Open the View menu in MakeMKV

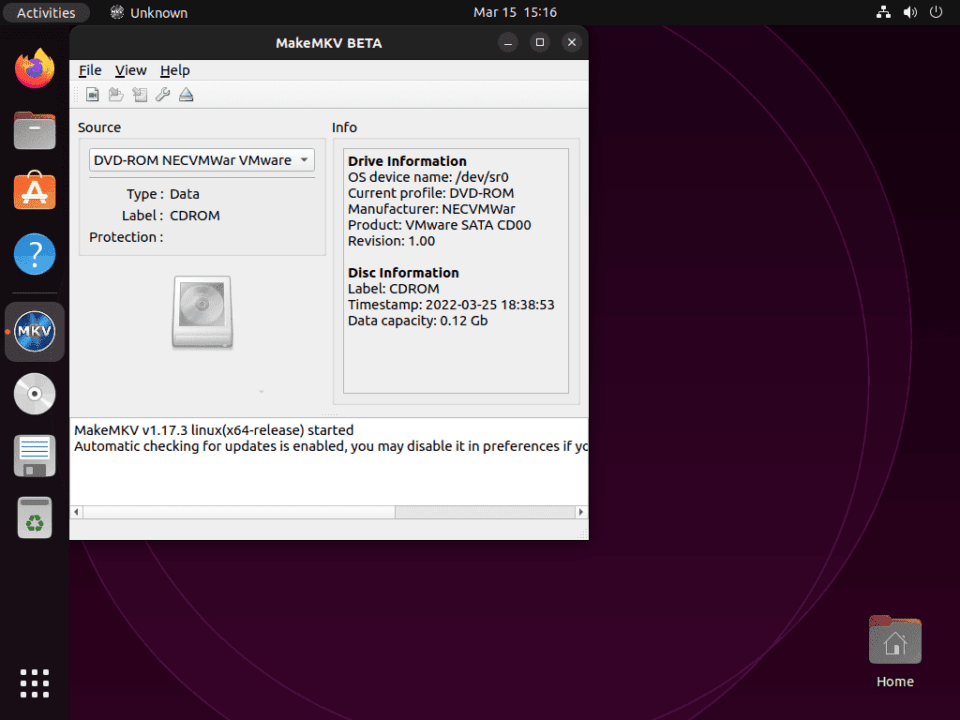tap(130, 70)
